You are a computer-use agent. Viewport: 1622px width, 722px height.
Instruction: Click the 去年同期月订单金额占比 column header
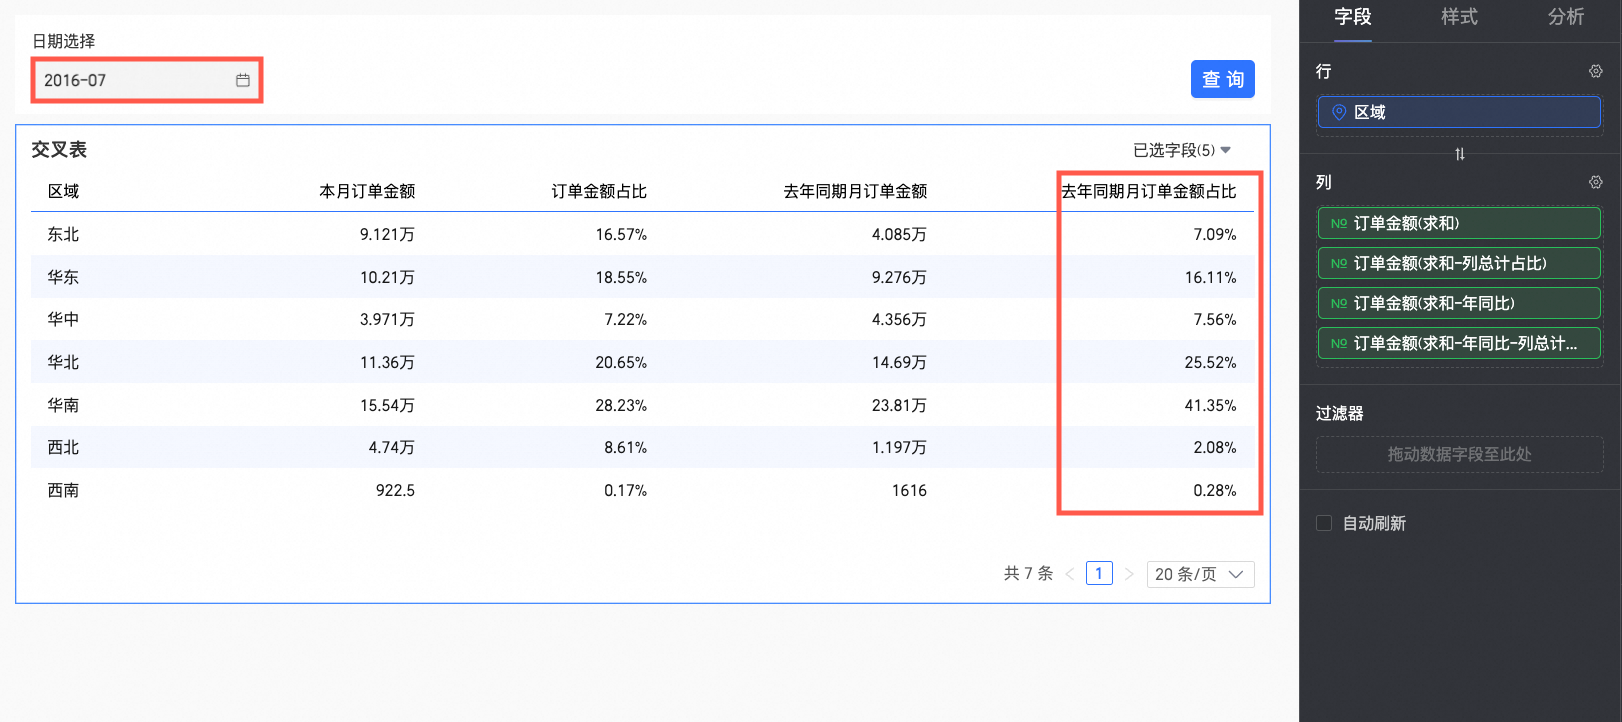pos(1149,191)
